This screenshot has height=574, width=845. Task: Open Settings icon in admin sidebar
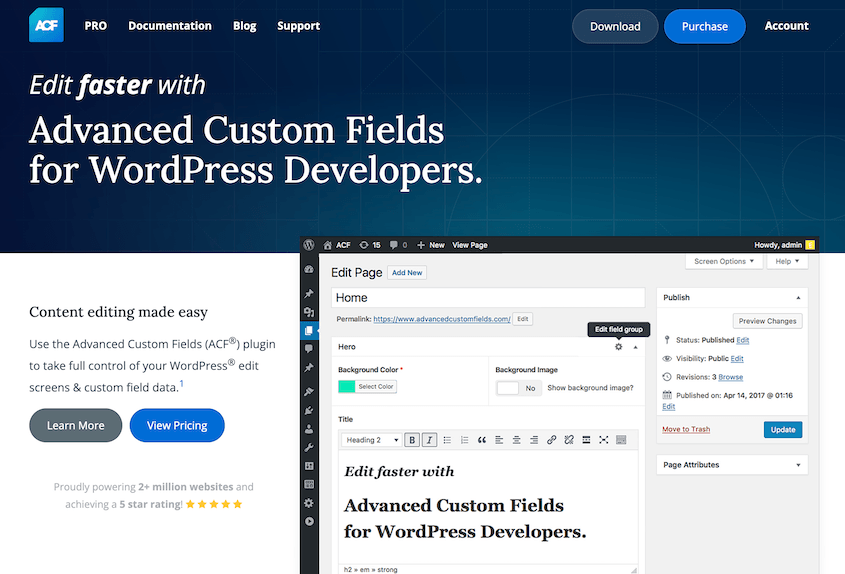tap(309, 503)
